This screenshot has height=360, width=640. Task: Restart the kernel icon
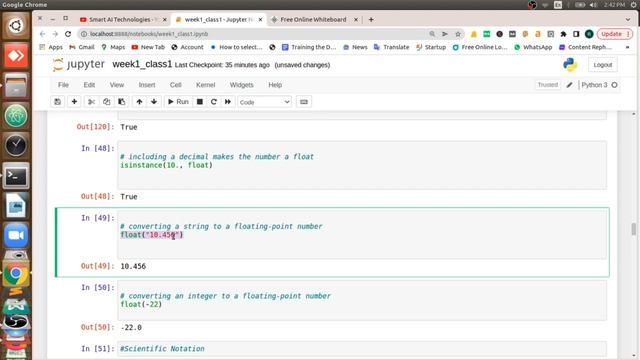213,102
